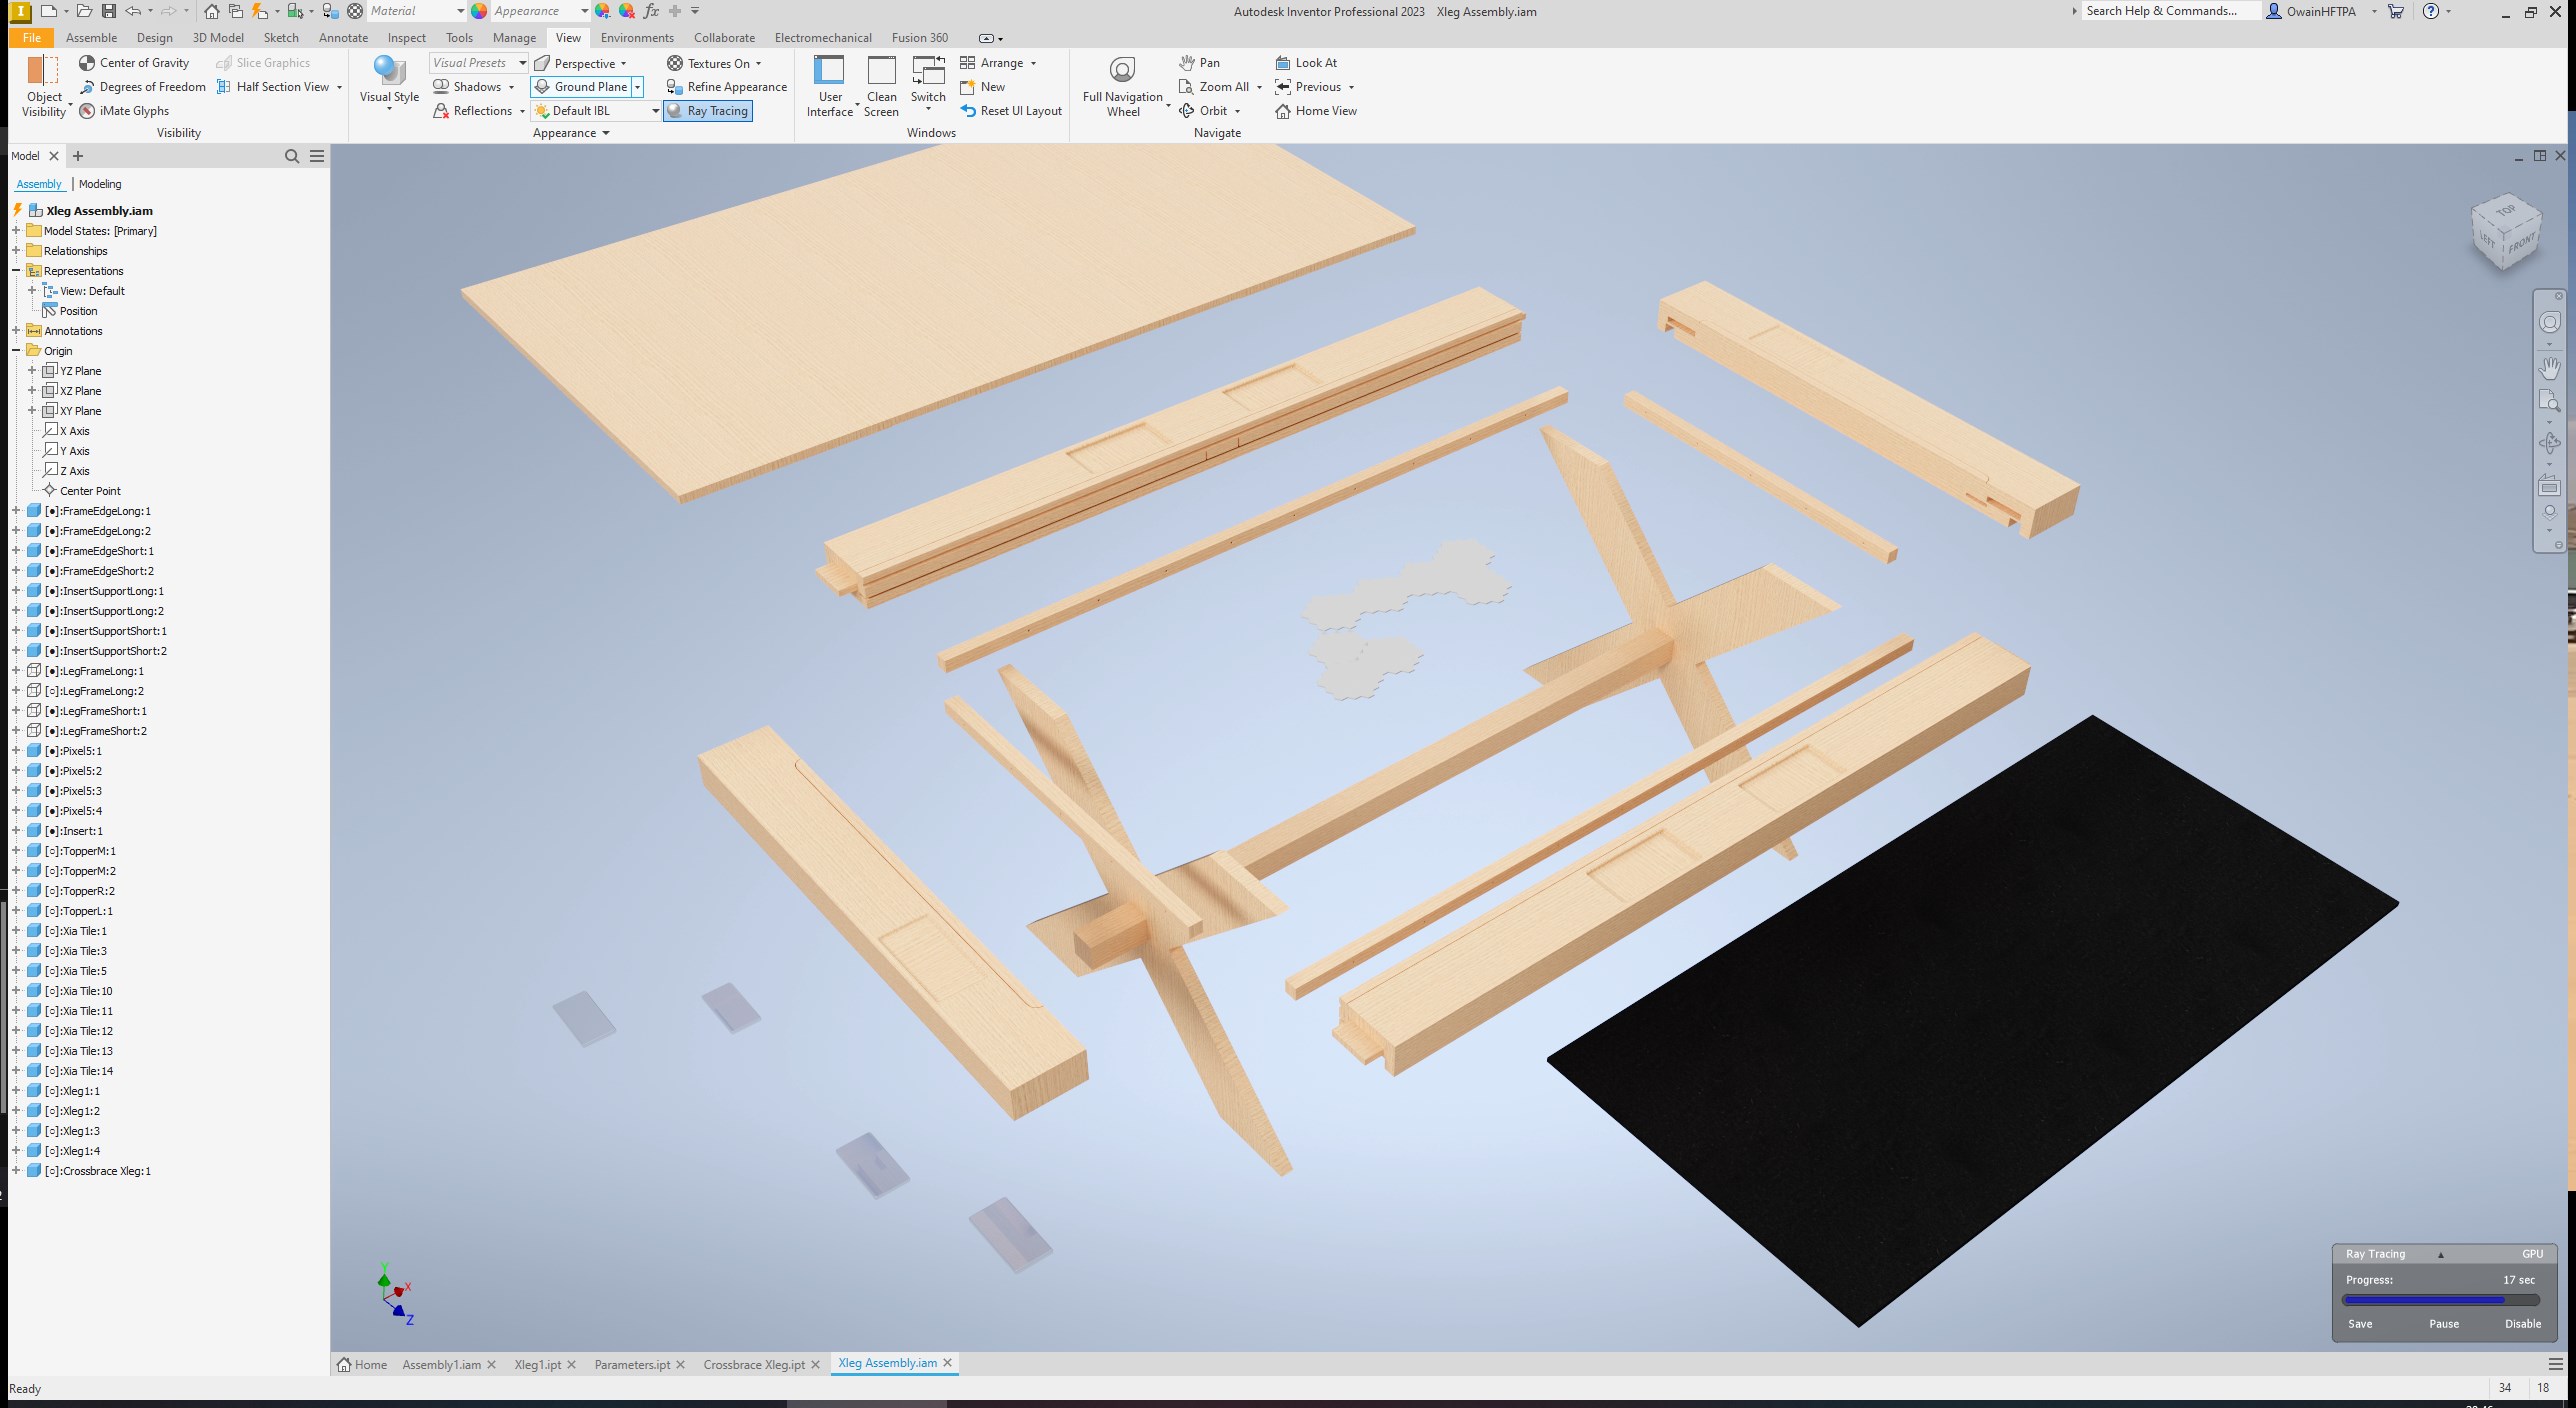
Task: Click Zoom All in Navigate panel
Action: pyautogui.click(x=1213, y=87)
